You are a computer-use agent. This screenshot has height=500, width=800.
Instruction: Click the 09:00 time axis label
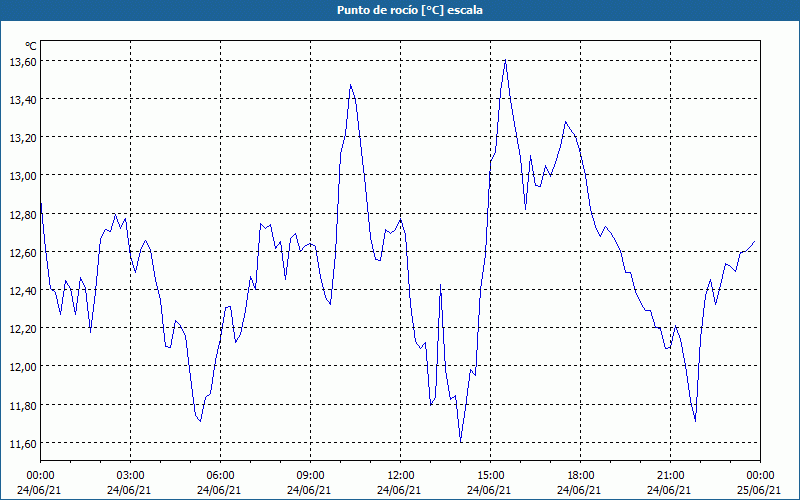click(310, 476)
